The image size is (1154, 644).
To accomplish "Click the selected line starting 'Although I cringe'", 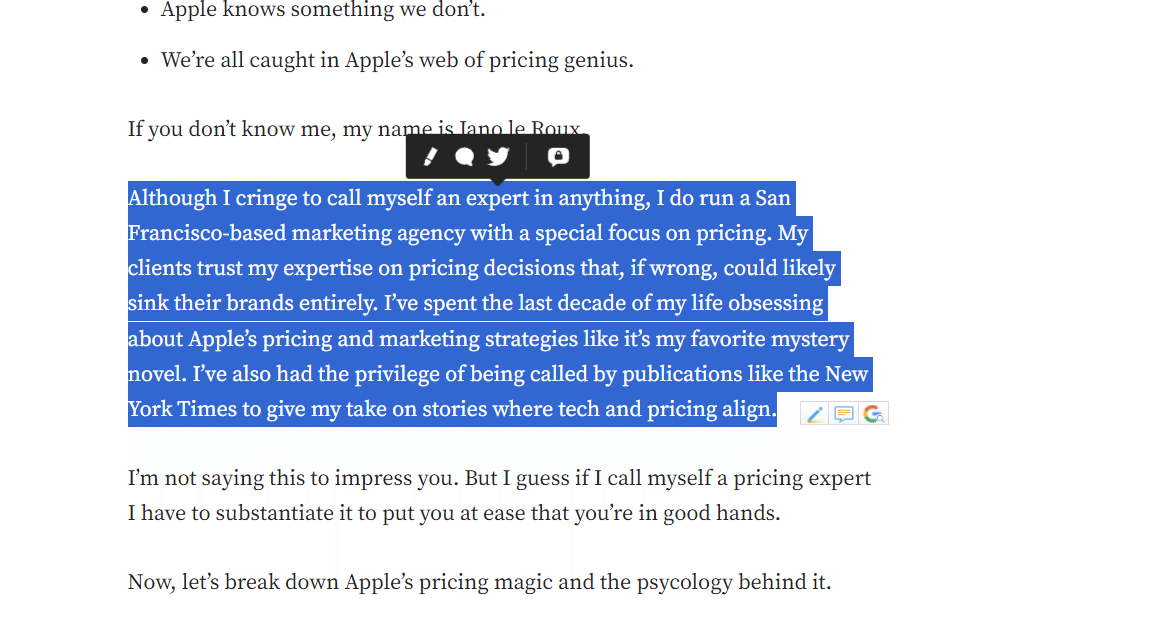I will tap(459, 199).
